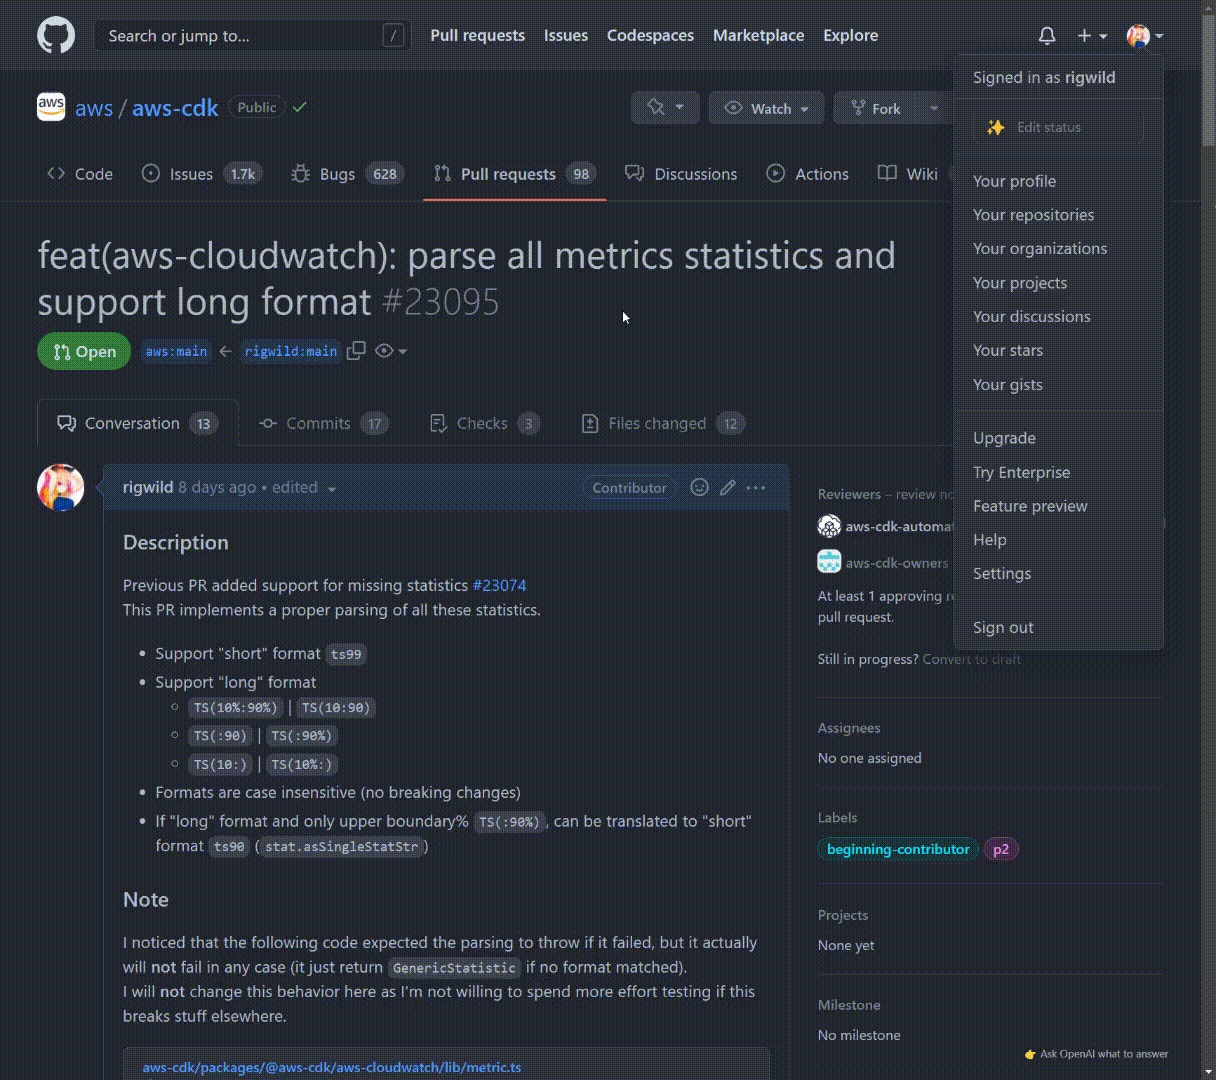Click the Actions play icon
1216x1080 pixels.
point(775,173)
